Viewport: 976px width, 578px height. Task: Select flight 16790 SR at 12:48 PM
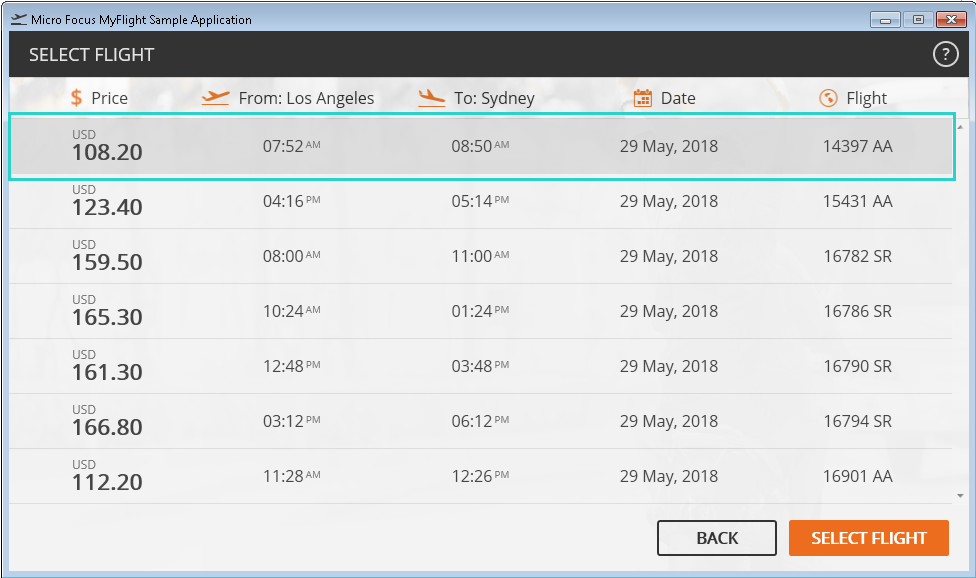click(481, 367)
